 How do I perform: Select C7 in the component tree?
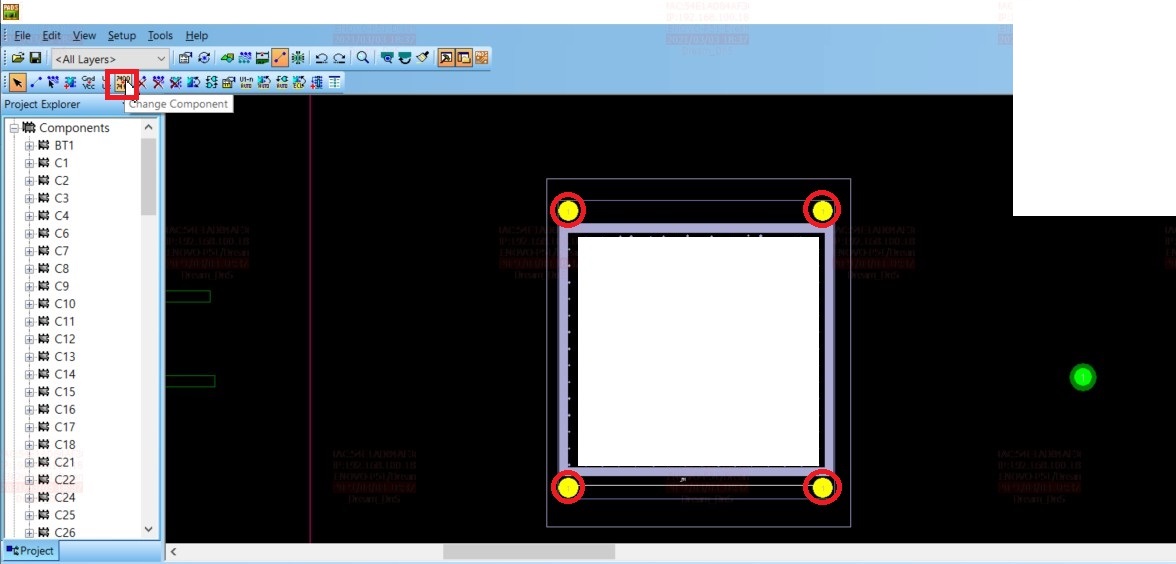(62, 251)
